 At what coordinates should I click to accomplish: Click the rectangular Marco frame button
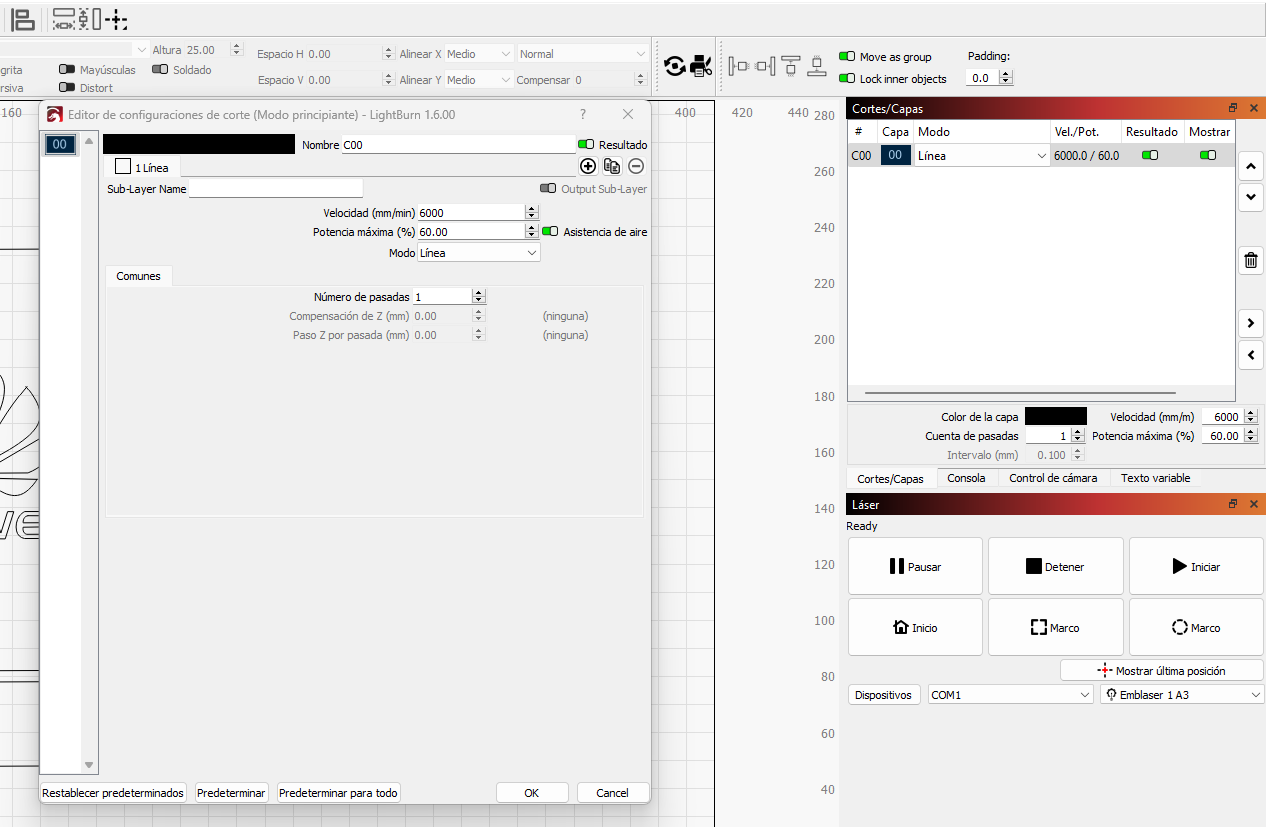(1055, 627)
